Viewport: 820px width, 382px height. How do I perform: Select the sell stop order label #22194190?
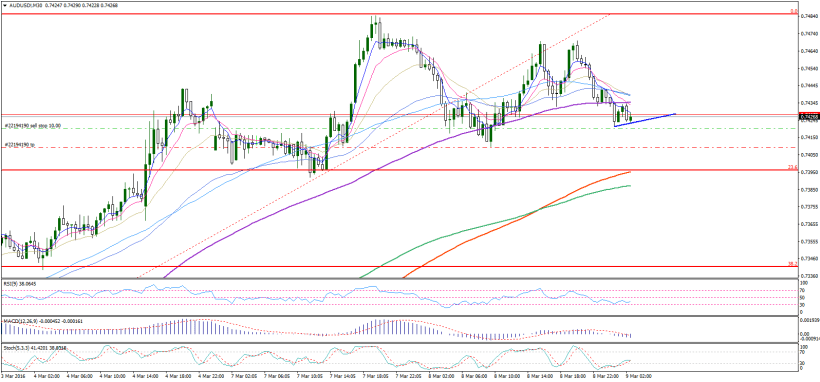32,126
